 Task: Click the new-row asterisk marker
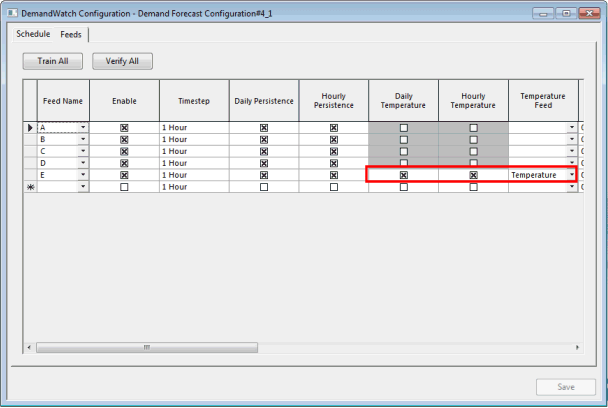[x=30, y=187]
